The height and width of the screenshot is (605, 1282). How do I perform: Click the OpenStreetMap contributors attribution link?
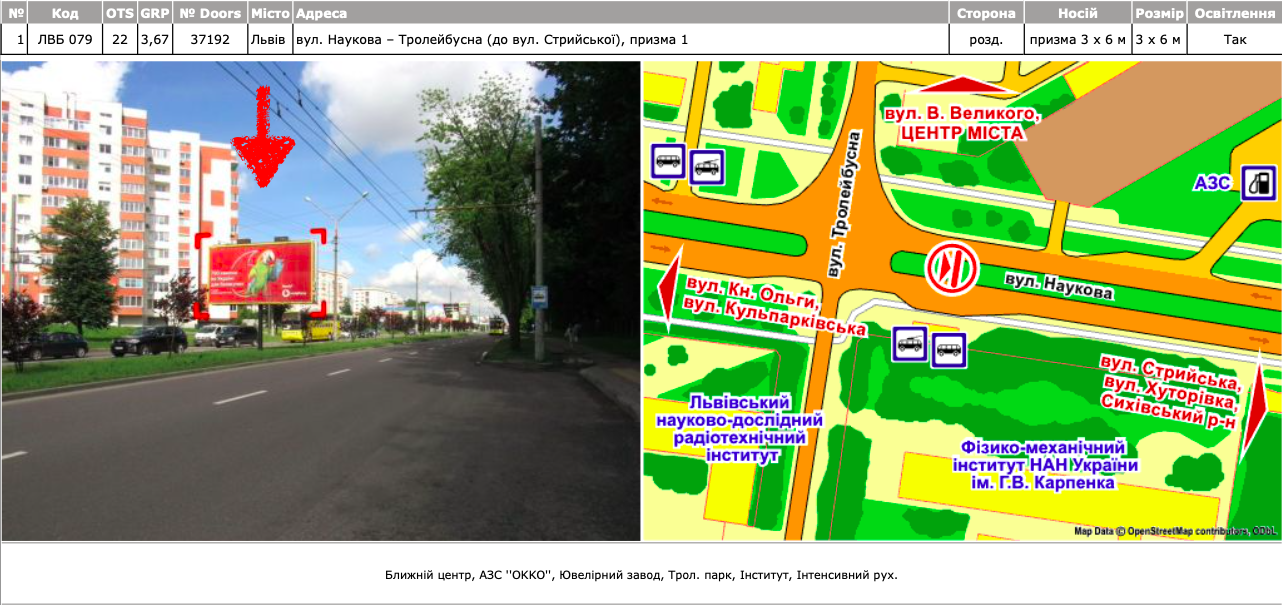(x=1187, y=531)
